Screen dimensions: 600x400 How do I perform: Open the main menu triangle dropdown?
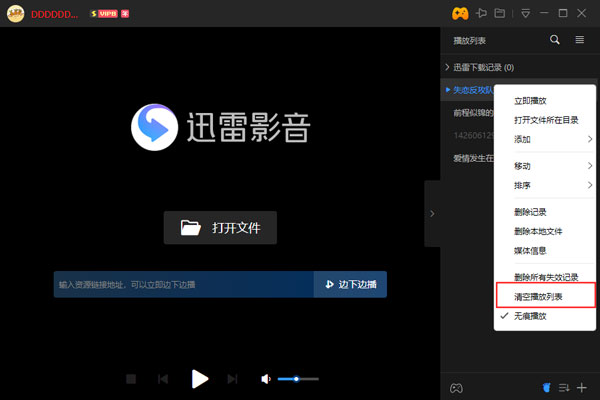(526, 14)
